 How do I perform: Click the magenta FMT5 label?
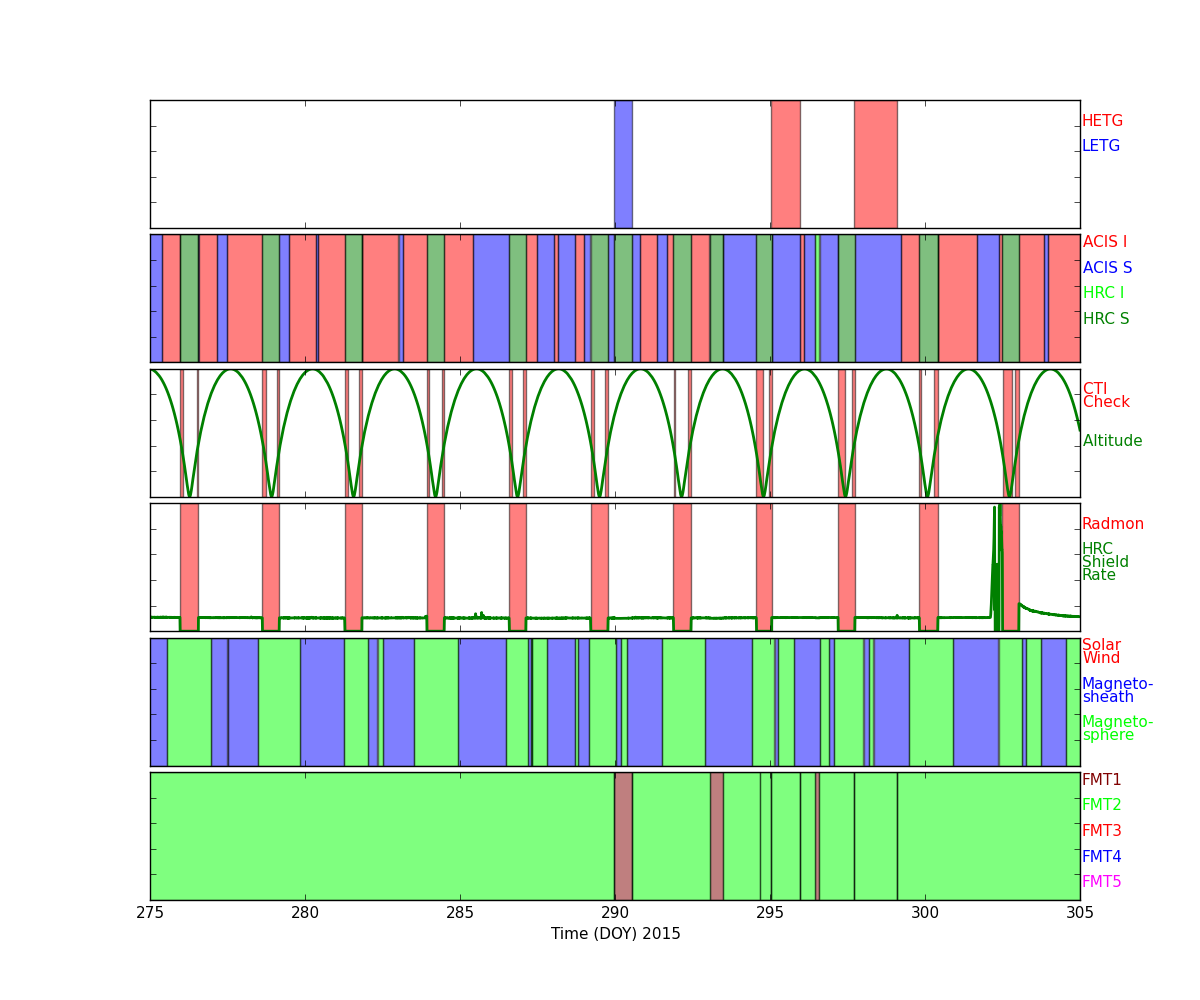[x=1101, y=882]
